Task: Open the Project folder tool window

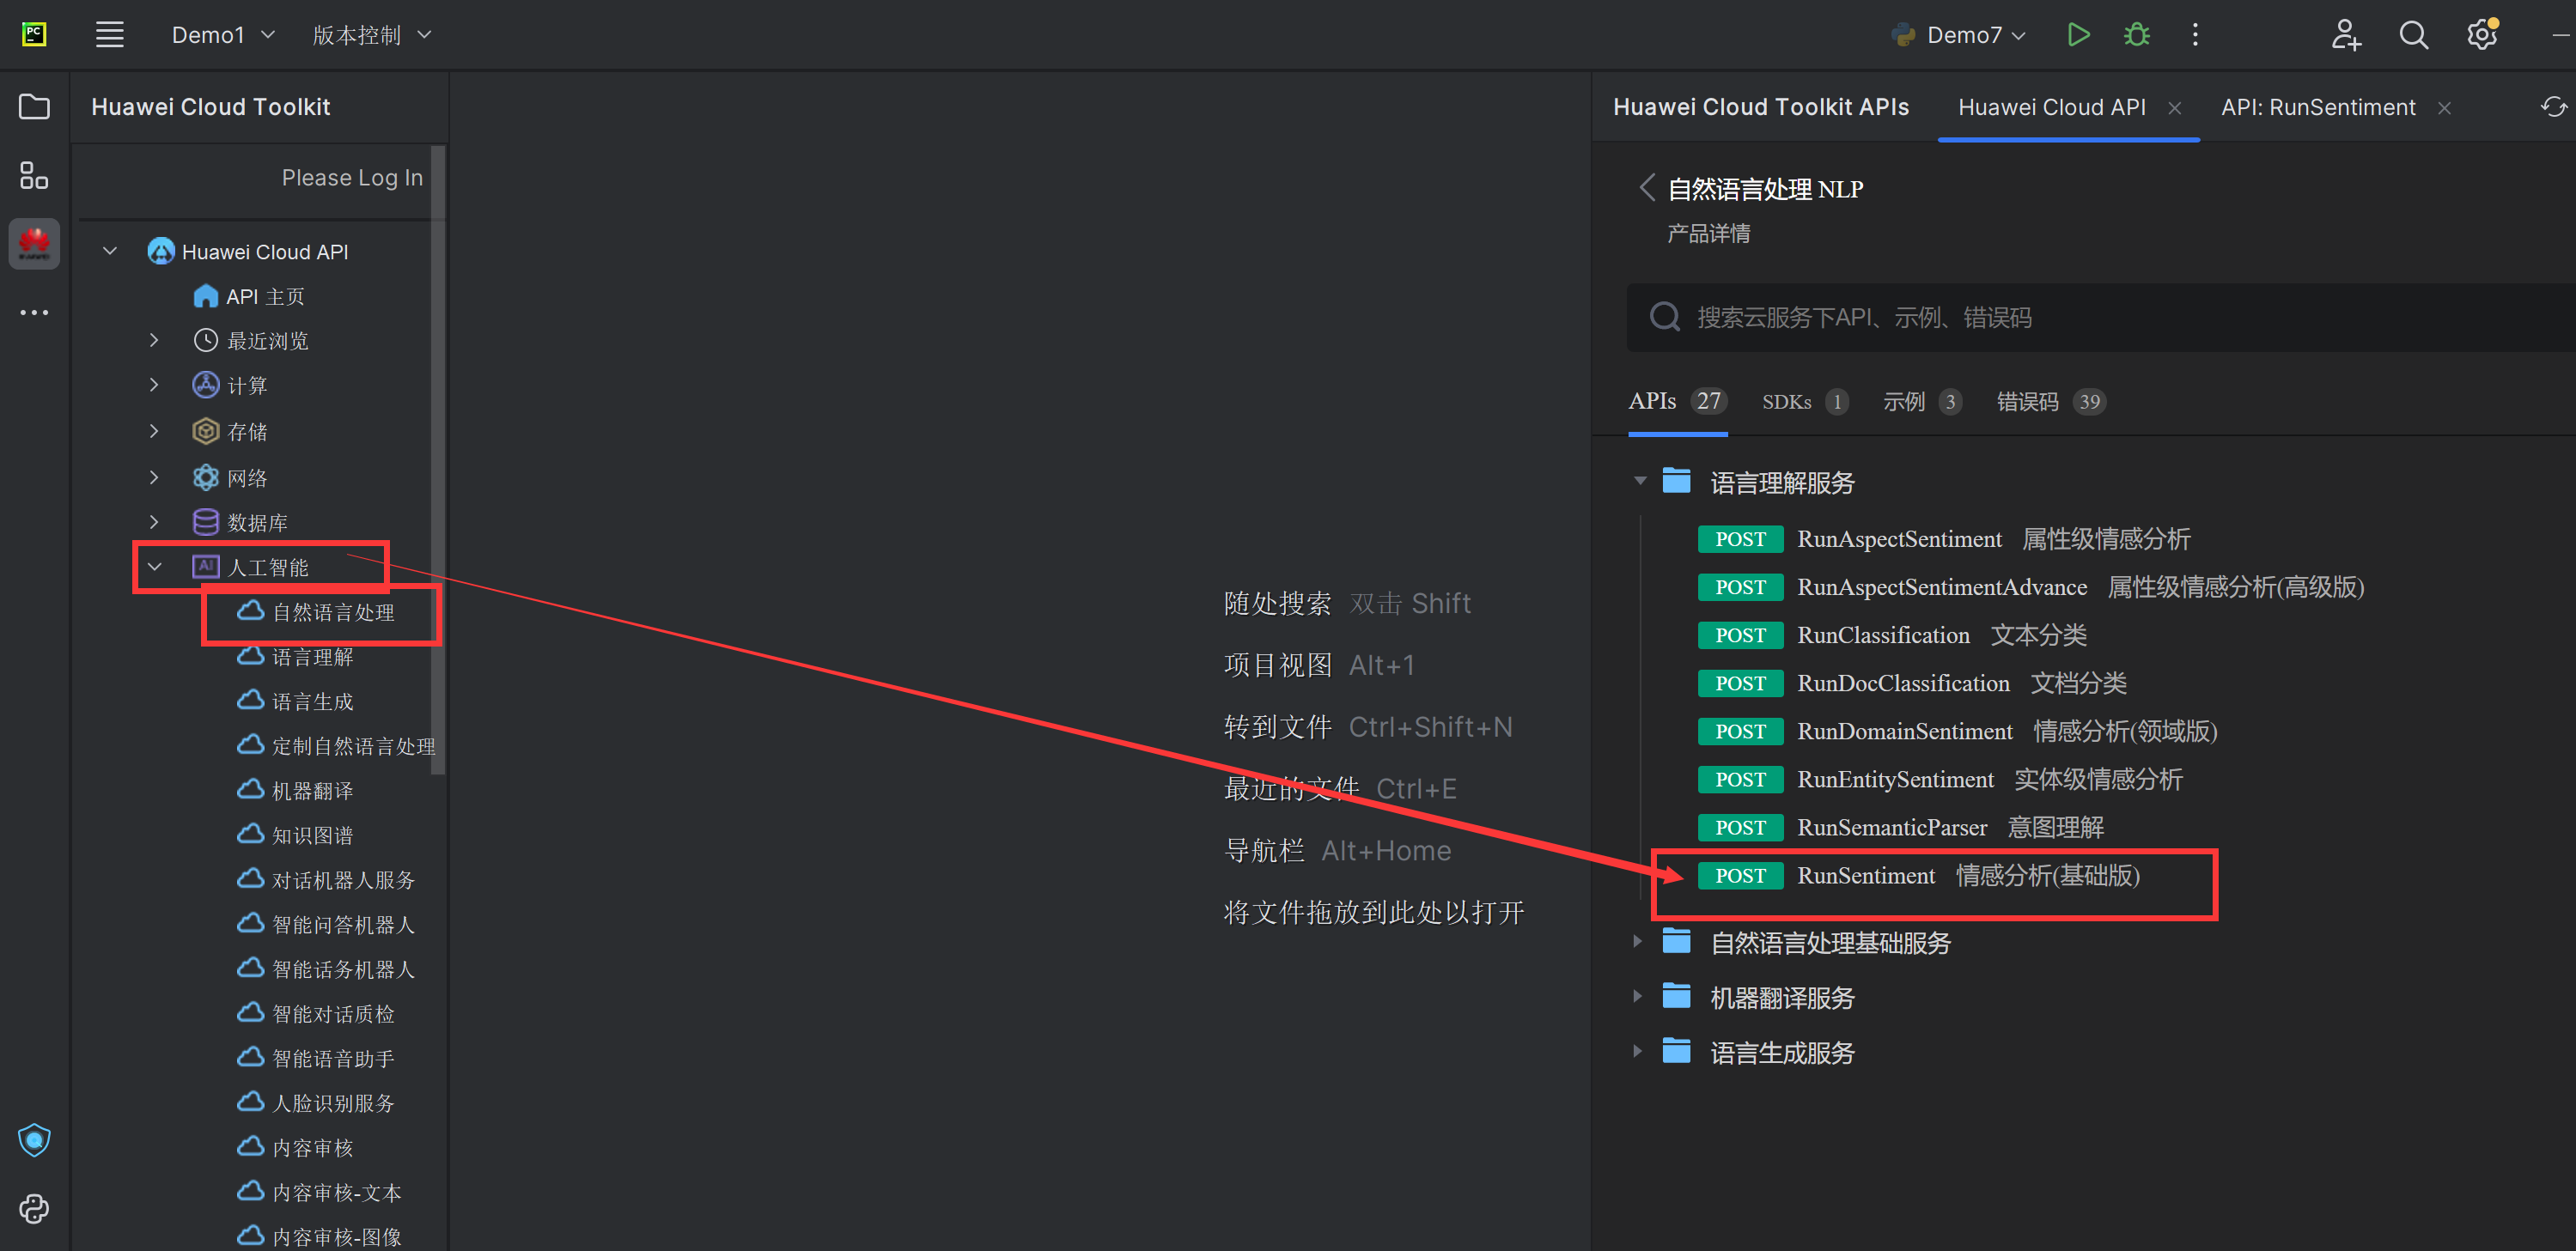Action: click(34, 107)
